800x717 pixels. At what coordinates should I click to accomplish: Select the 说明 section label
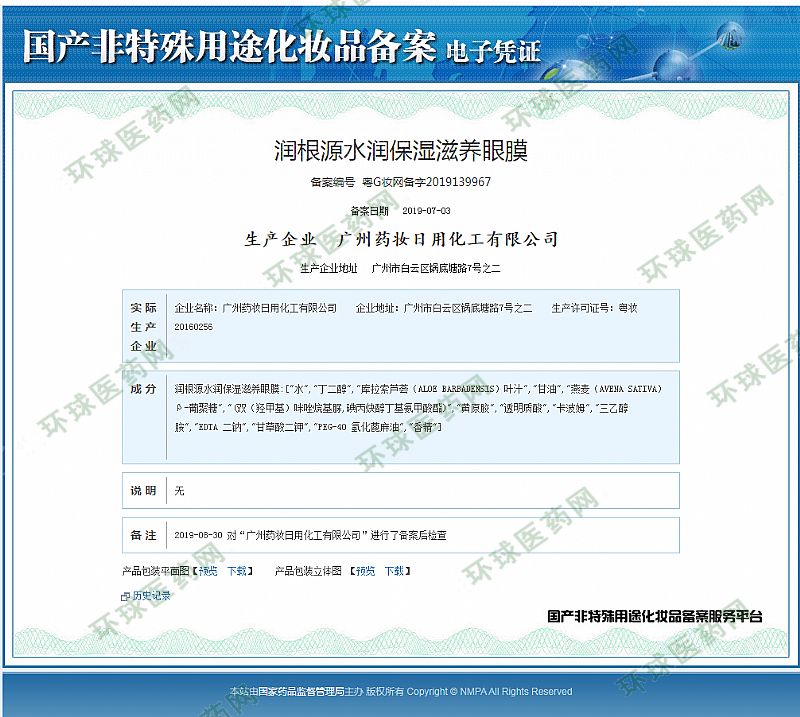(143, 491)
